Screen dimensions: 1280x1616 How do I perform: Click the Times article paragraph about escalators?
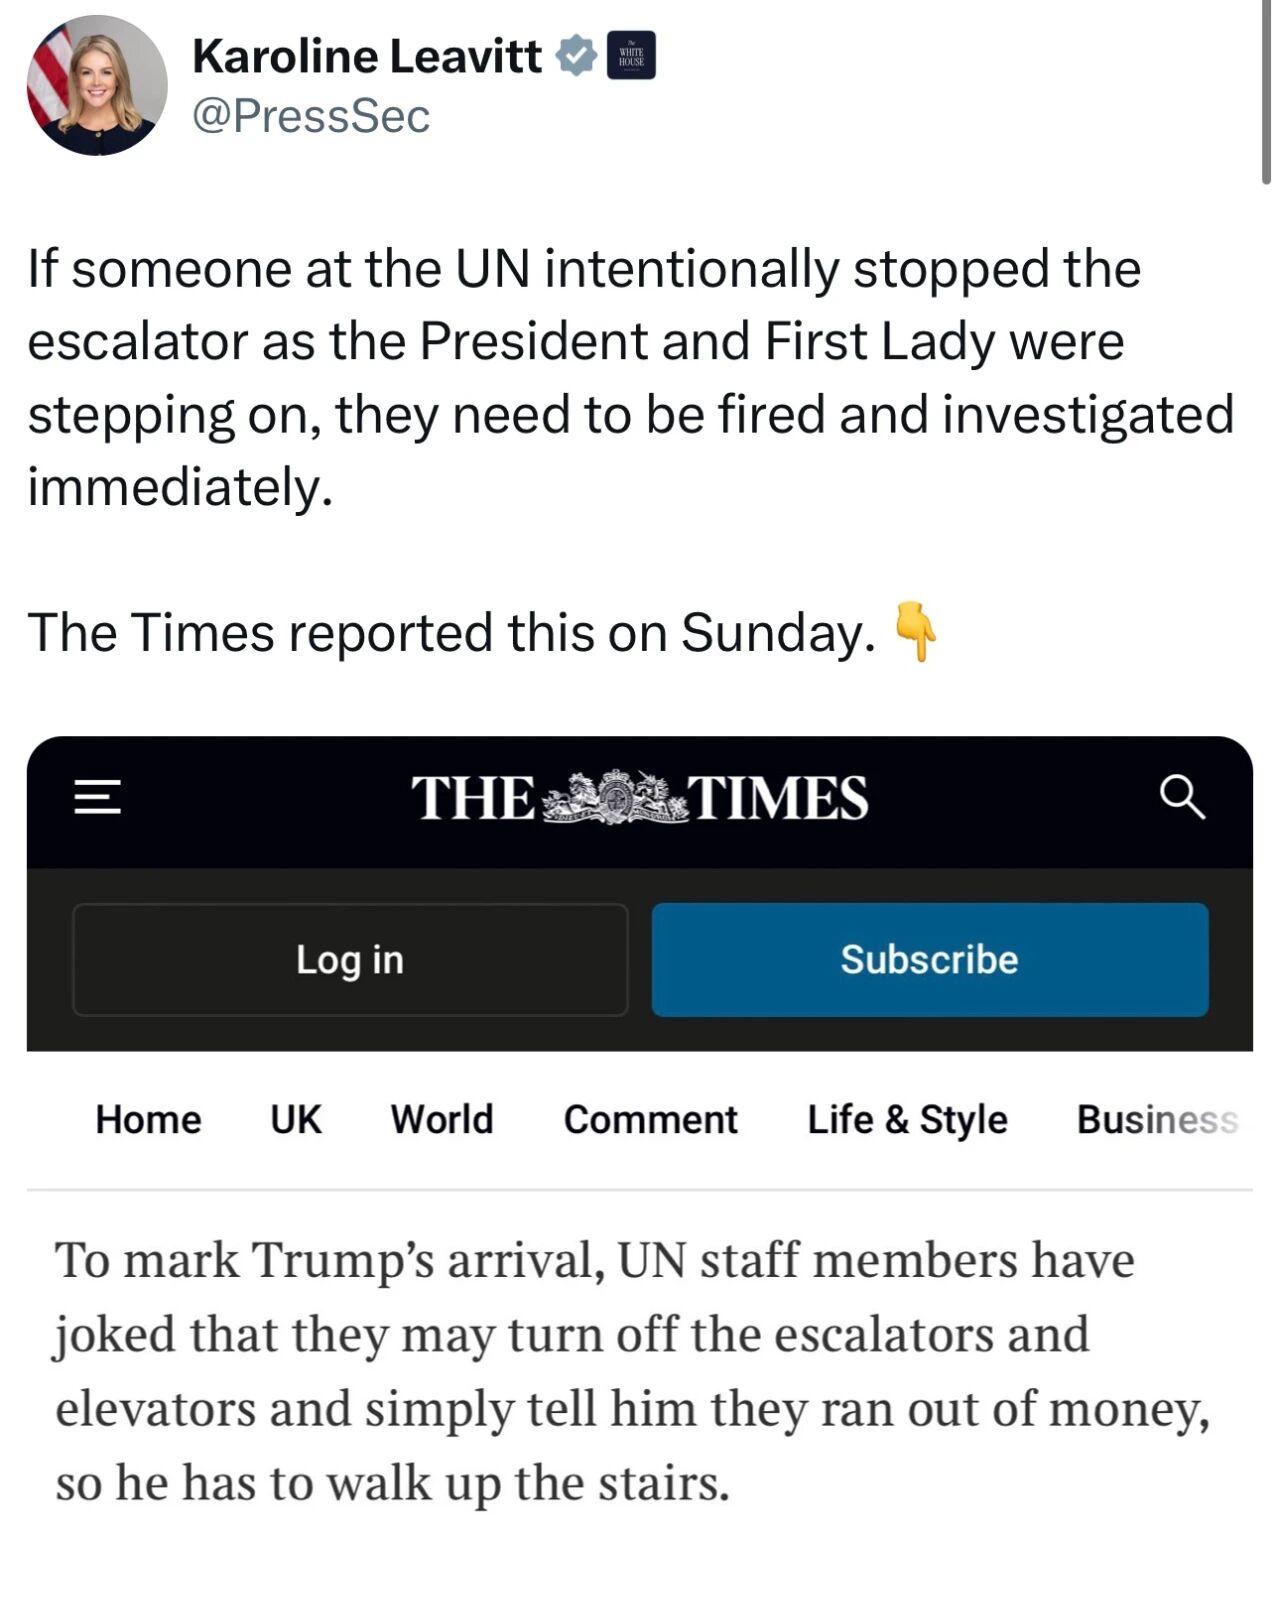632,1370
